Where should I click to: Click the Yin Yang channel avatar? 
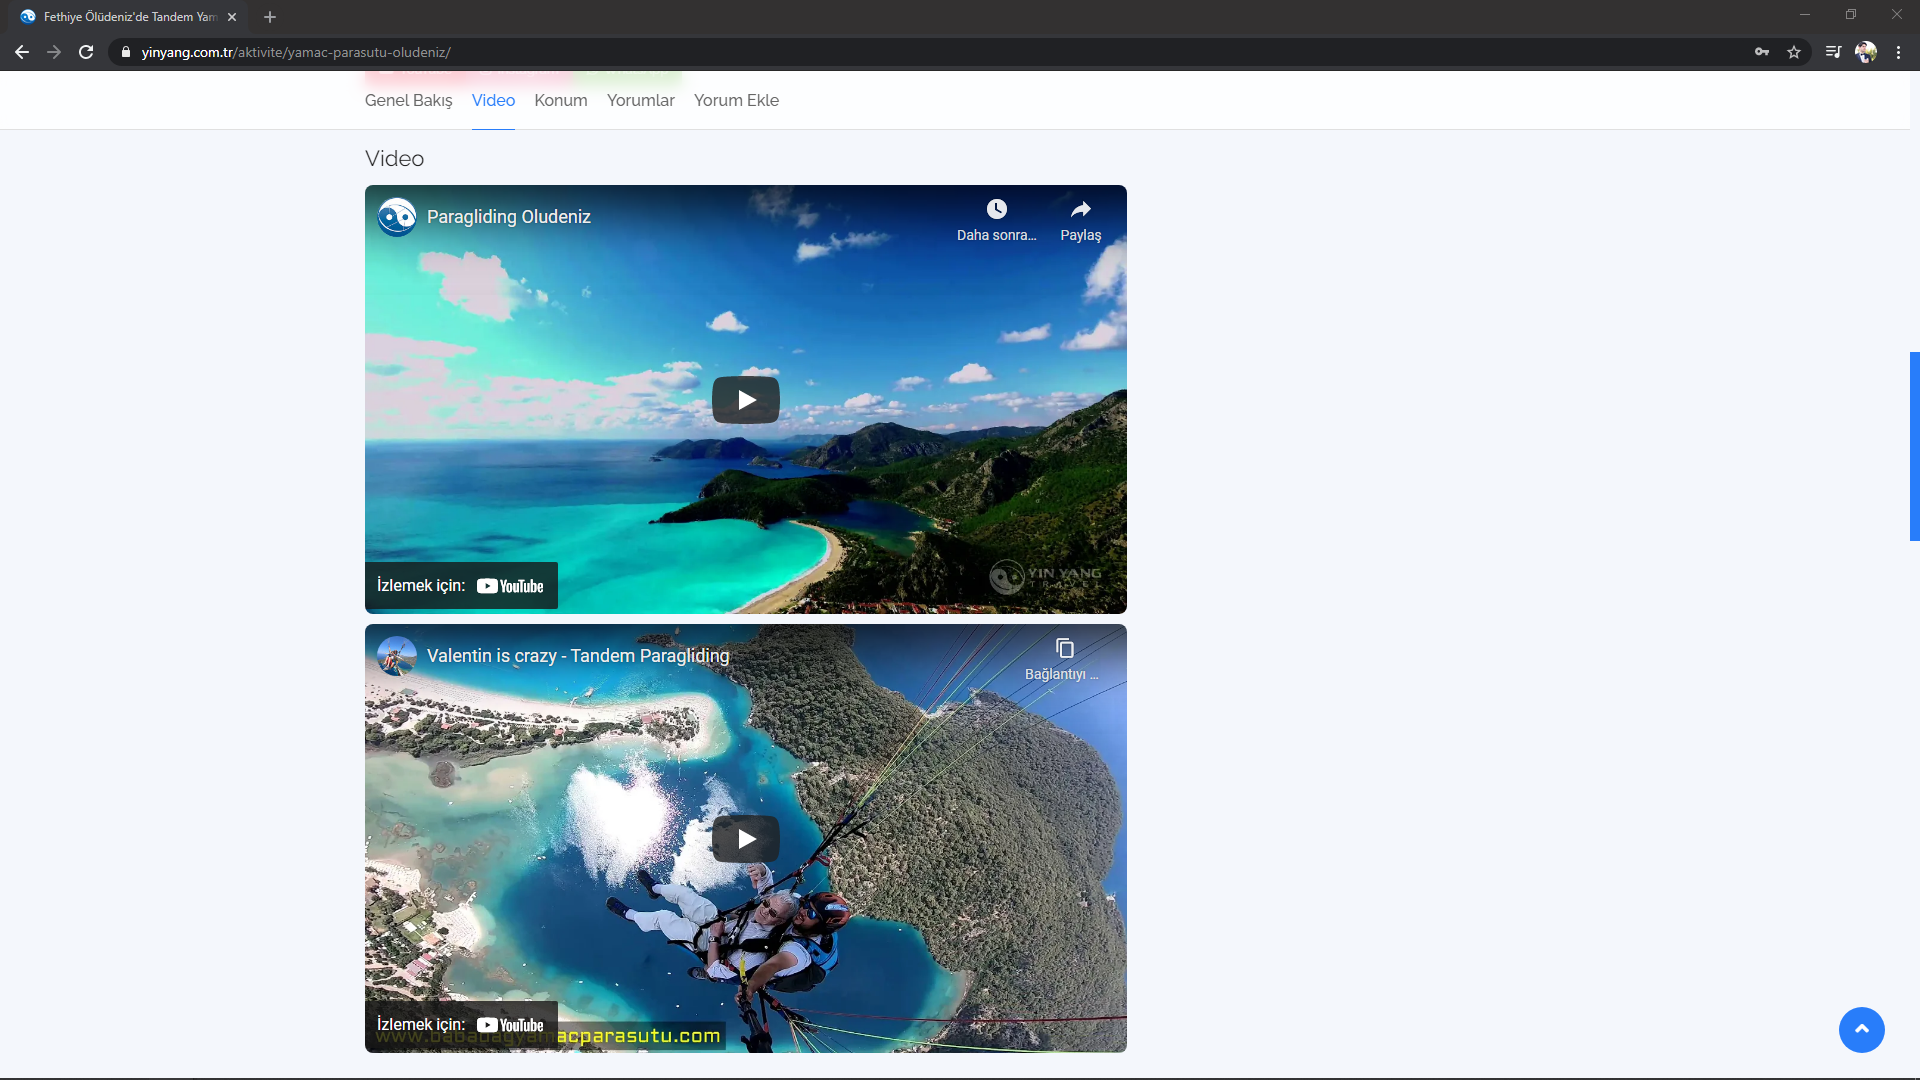(397, 217)
